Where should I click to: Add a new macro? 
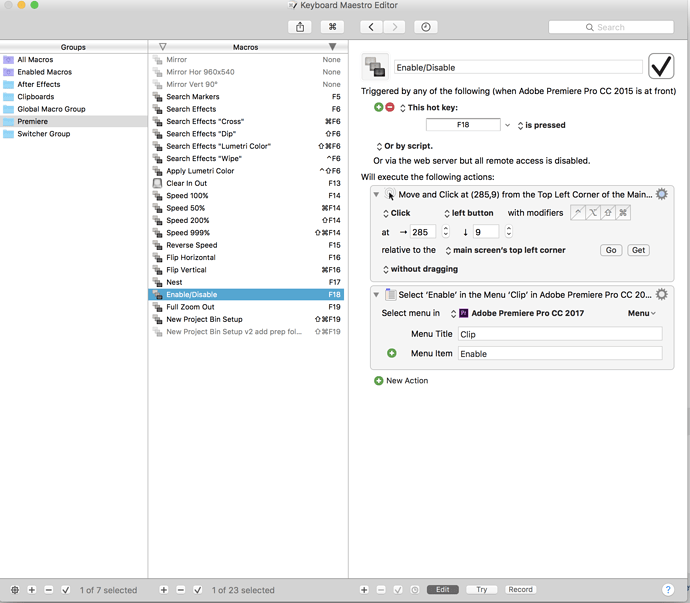pos(164,590)
